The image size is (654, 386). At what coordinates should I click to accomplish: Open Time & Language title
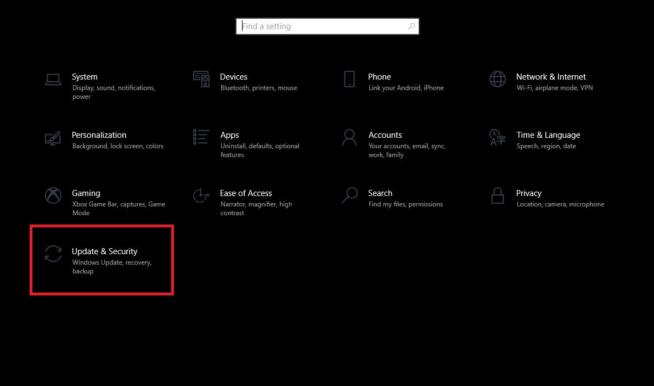[x=548, y=135]
